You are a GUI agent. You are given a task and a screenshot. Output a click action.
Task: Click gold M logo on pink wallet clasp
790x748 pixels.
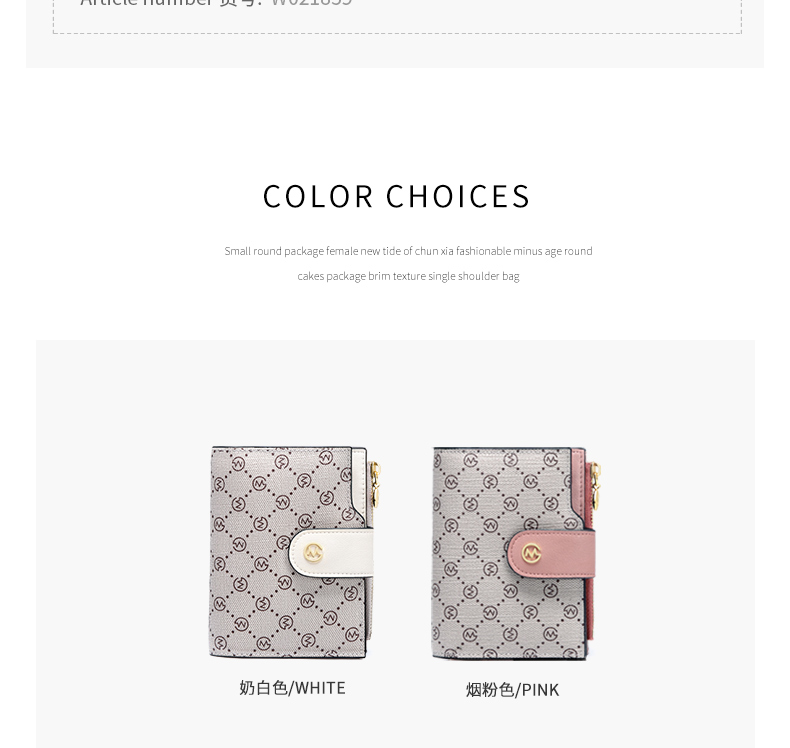pyautogui.click(x=531, y=554)
